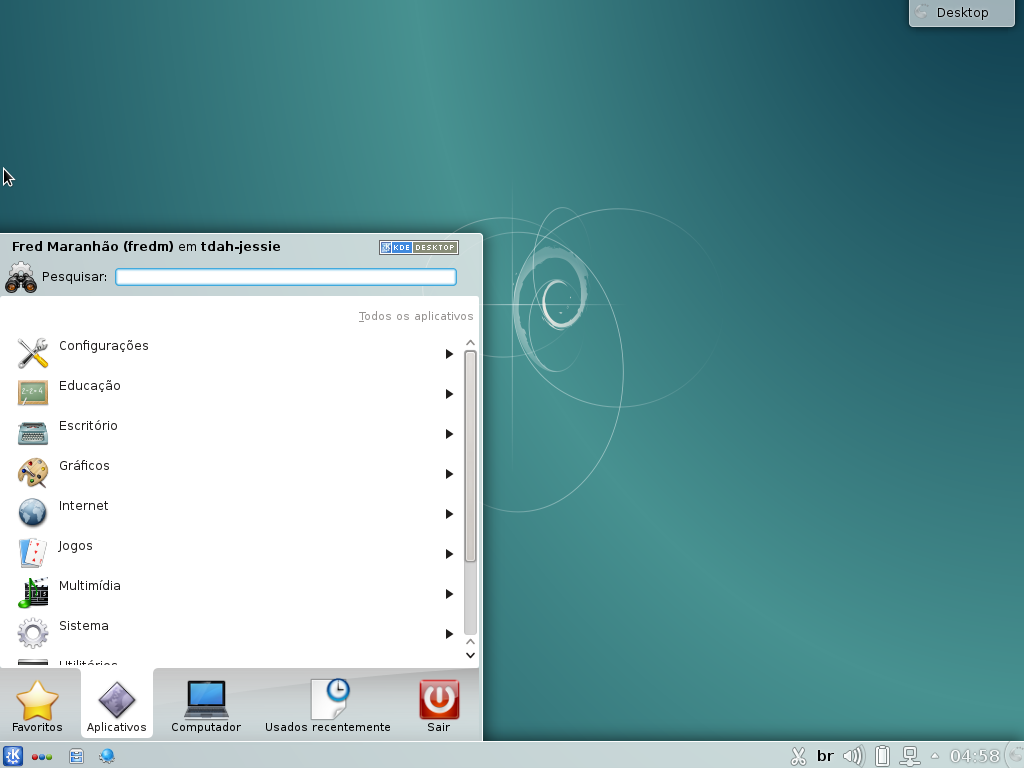The height and width of the screenshot is (768, 1024).
Task: Click the 'Todos os aplicativos' link
Action: tap(416, 316)
